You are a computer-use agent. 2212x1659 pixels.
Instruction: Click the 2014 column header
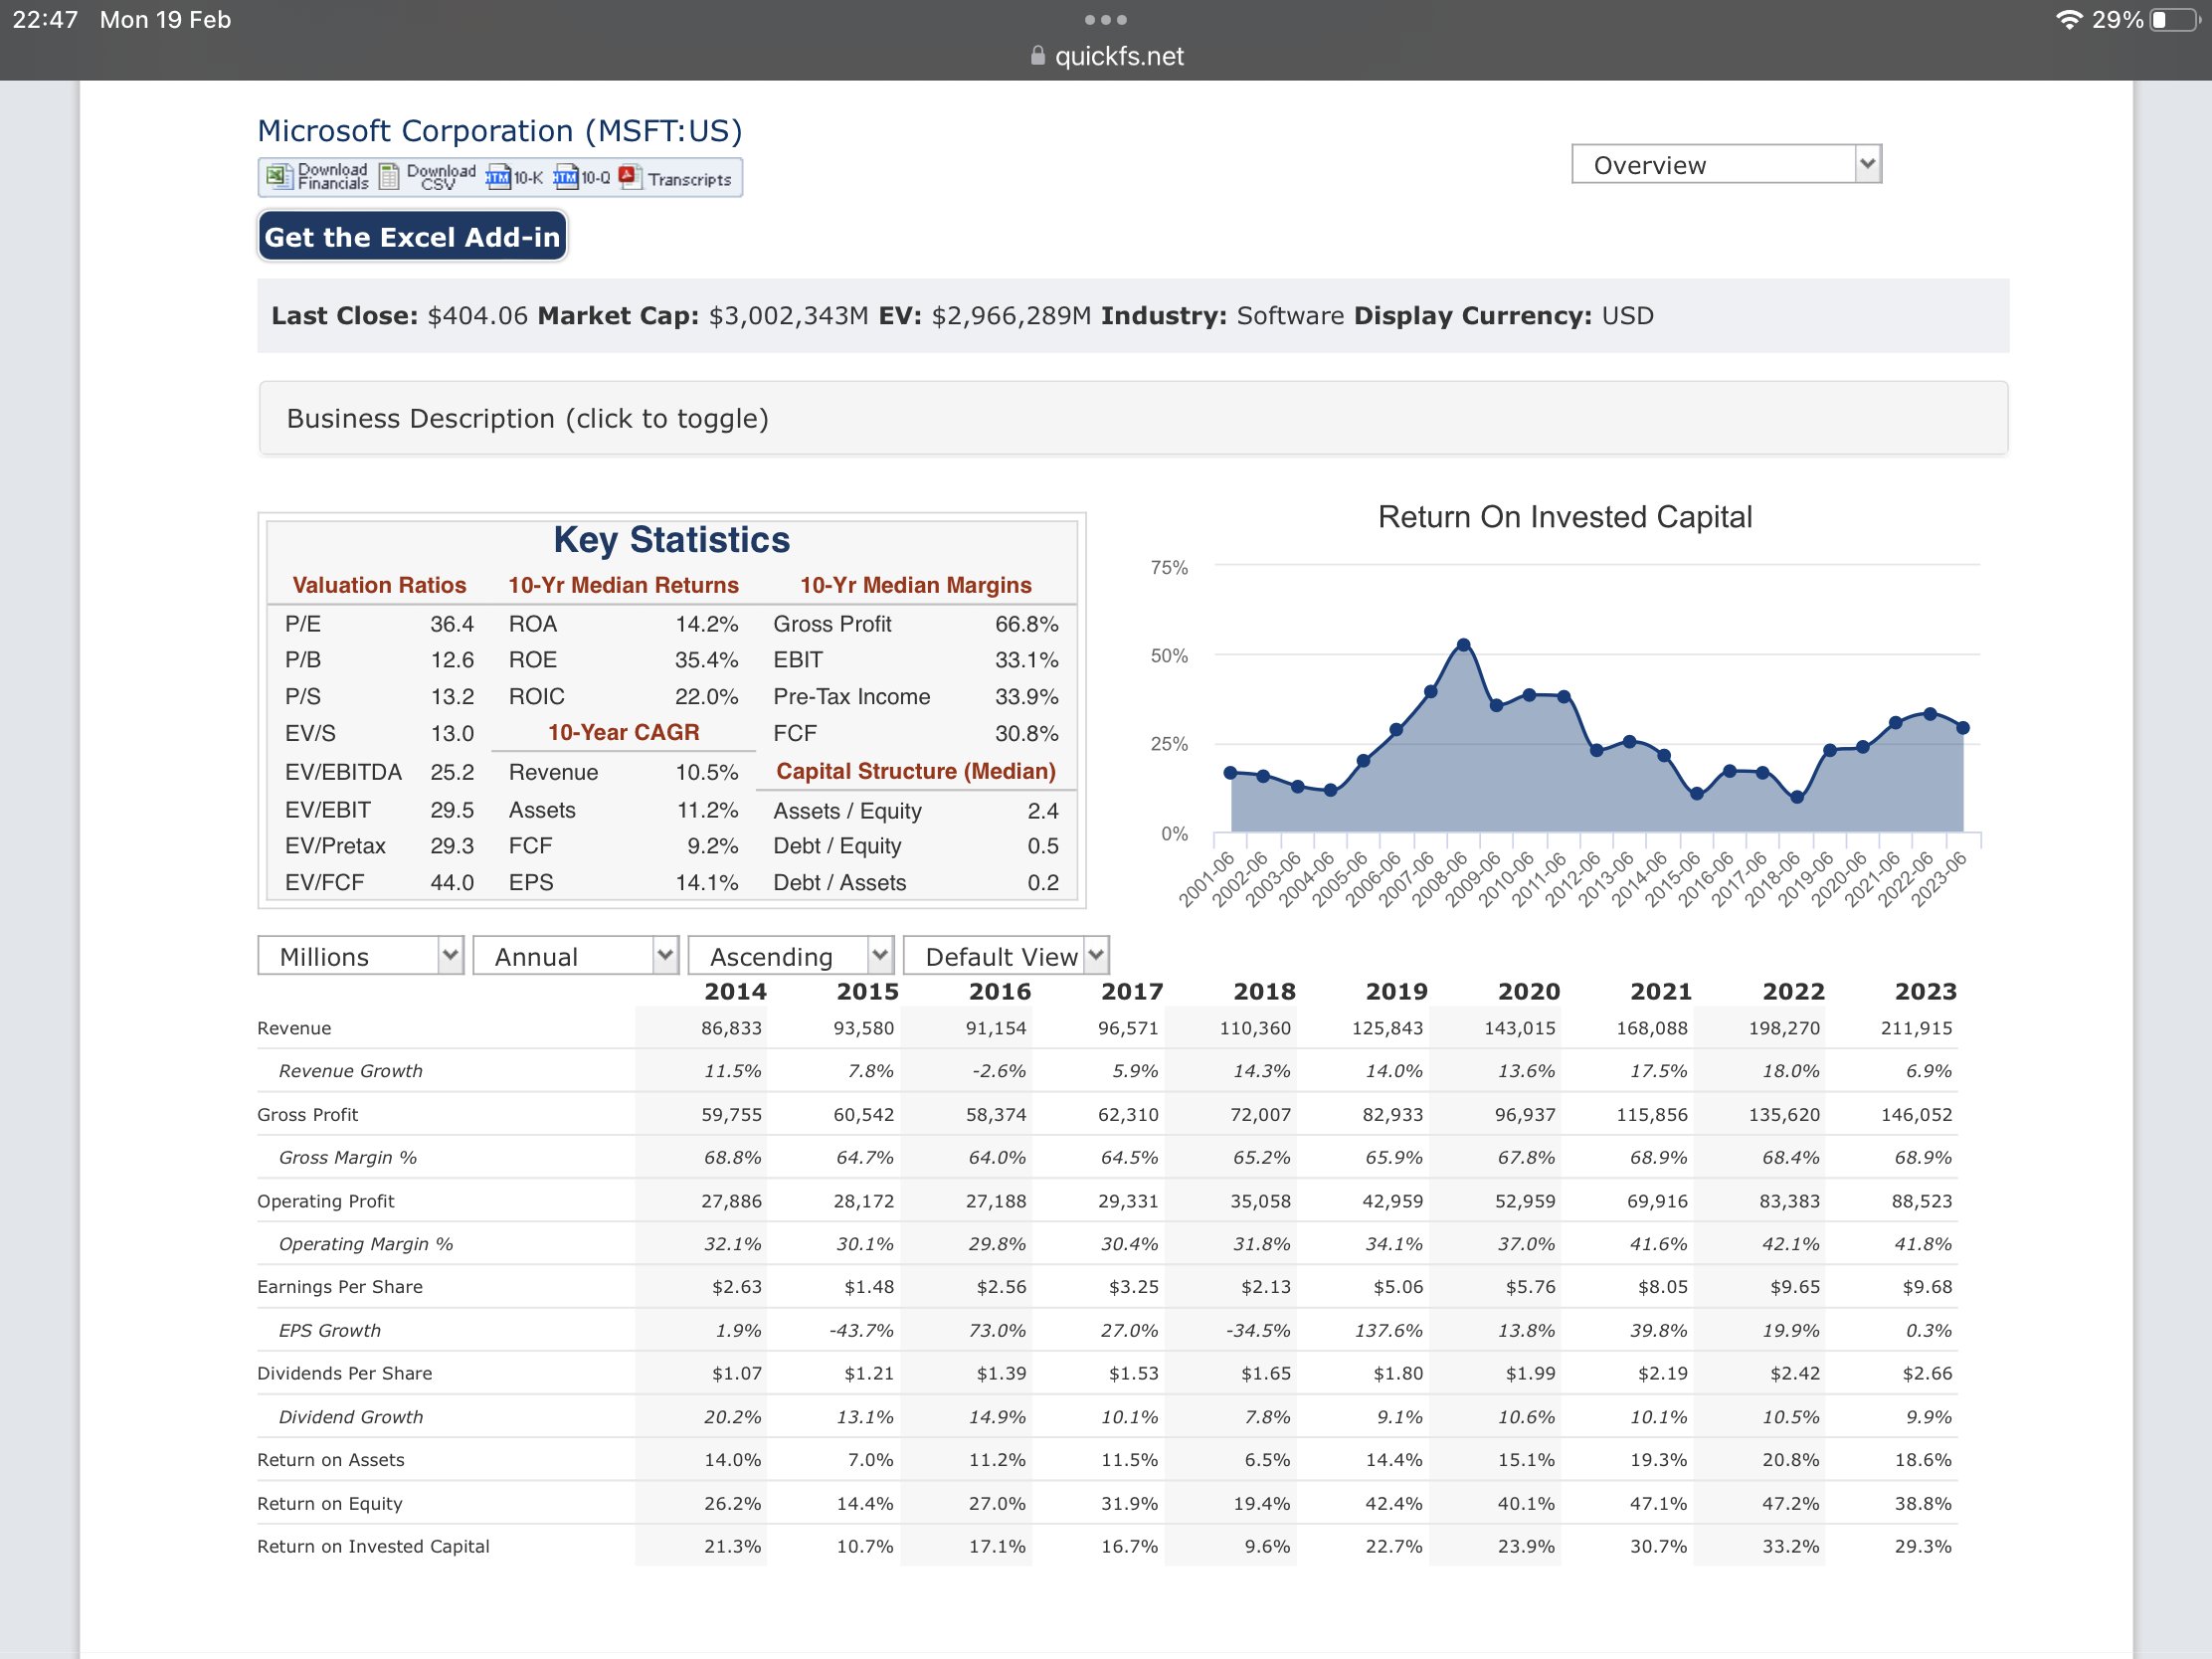point(735,991)
